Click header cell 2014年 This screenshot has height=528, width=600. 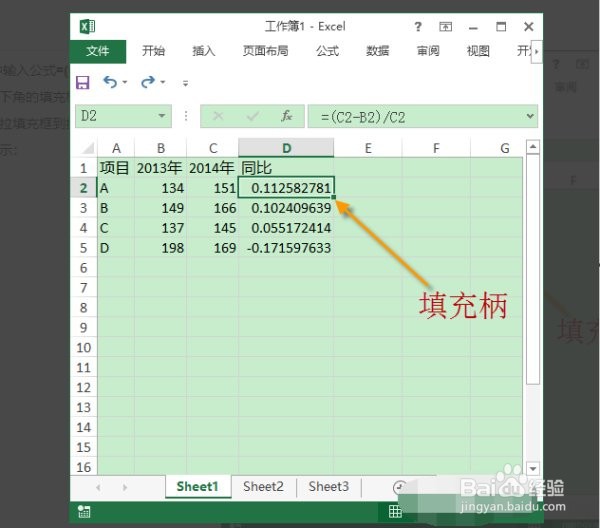point(213,168)
